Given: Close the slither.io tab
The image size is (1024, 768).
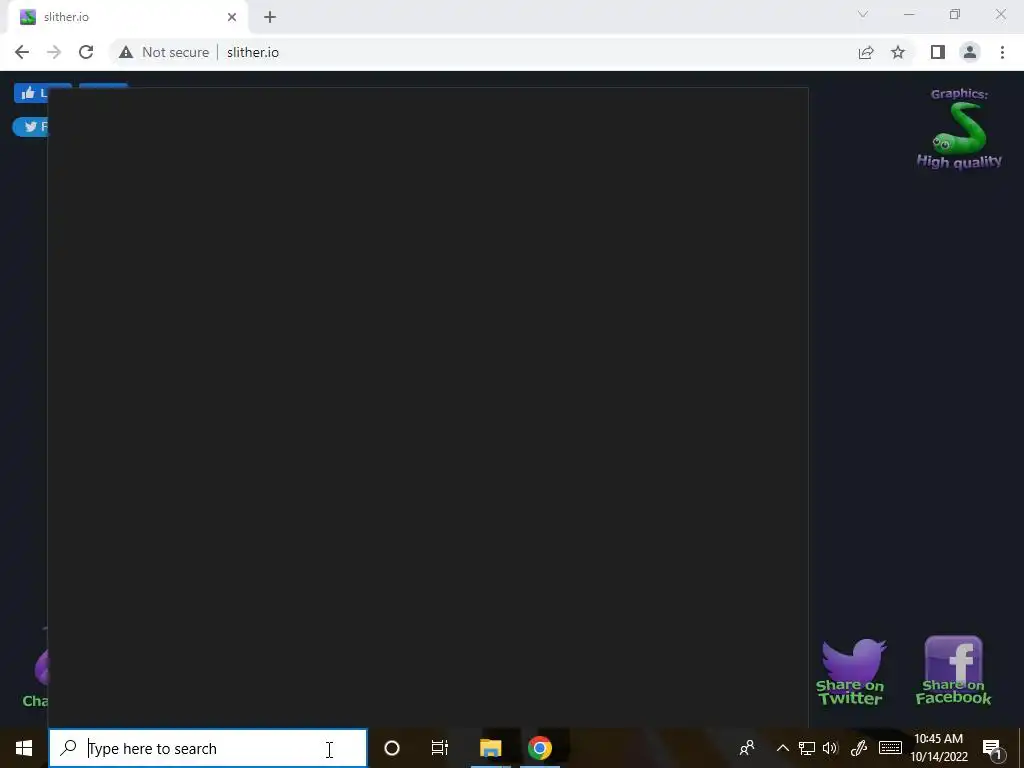Looking at the screenshot, I should (232, 17).
